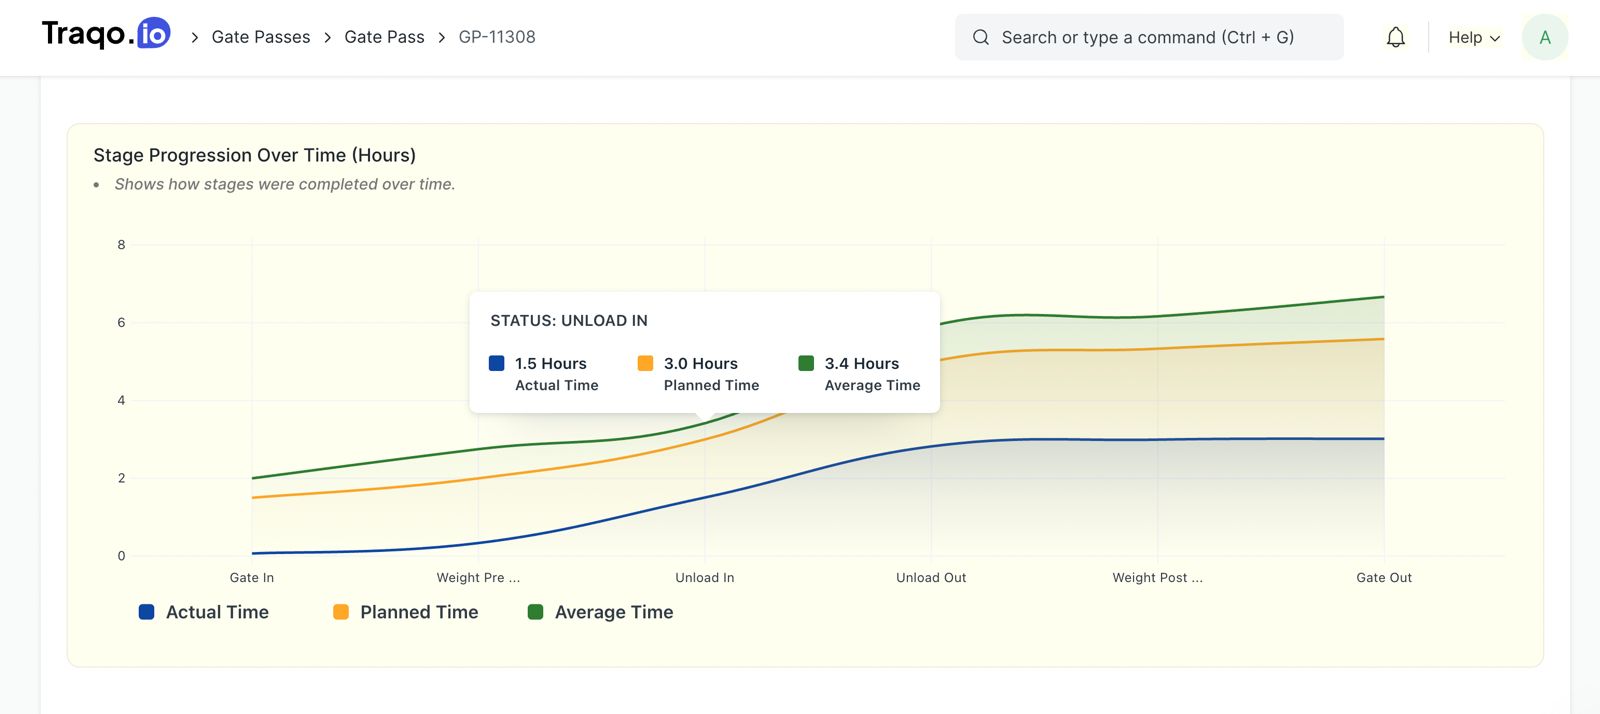Open the notifications bell icon
The width and height of the screenshot is (1600, 714).
click(1395, 38)
